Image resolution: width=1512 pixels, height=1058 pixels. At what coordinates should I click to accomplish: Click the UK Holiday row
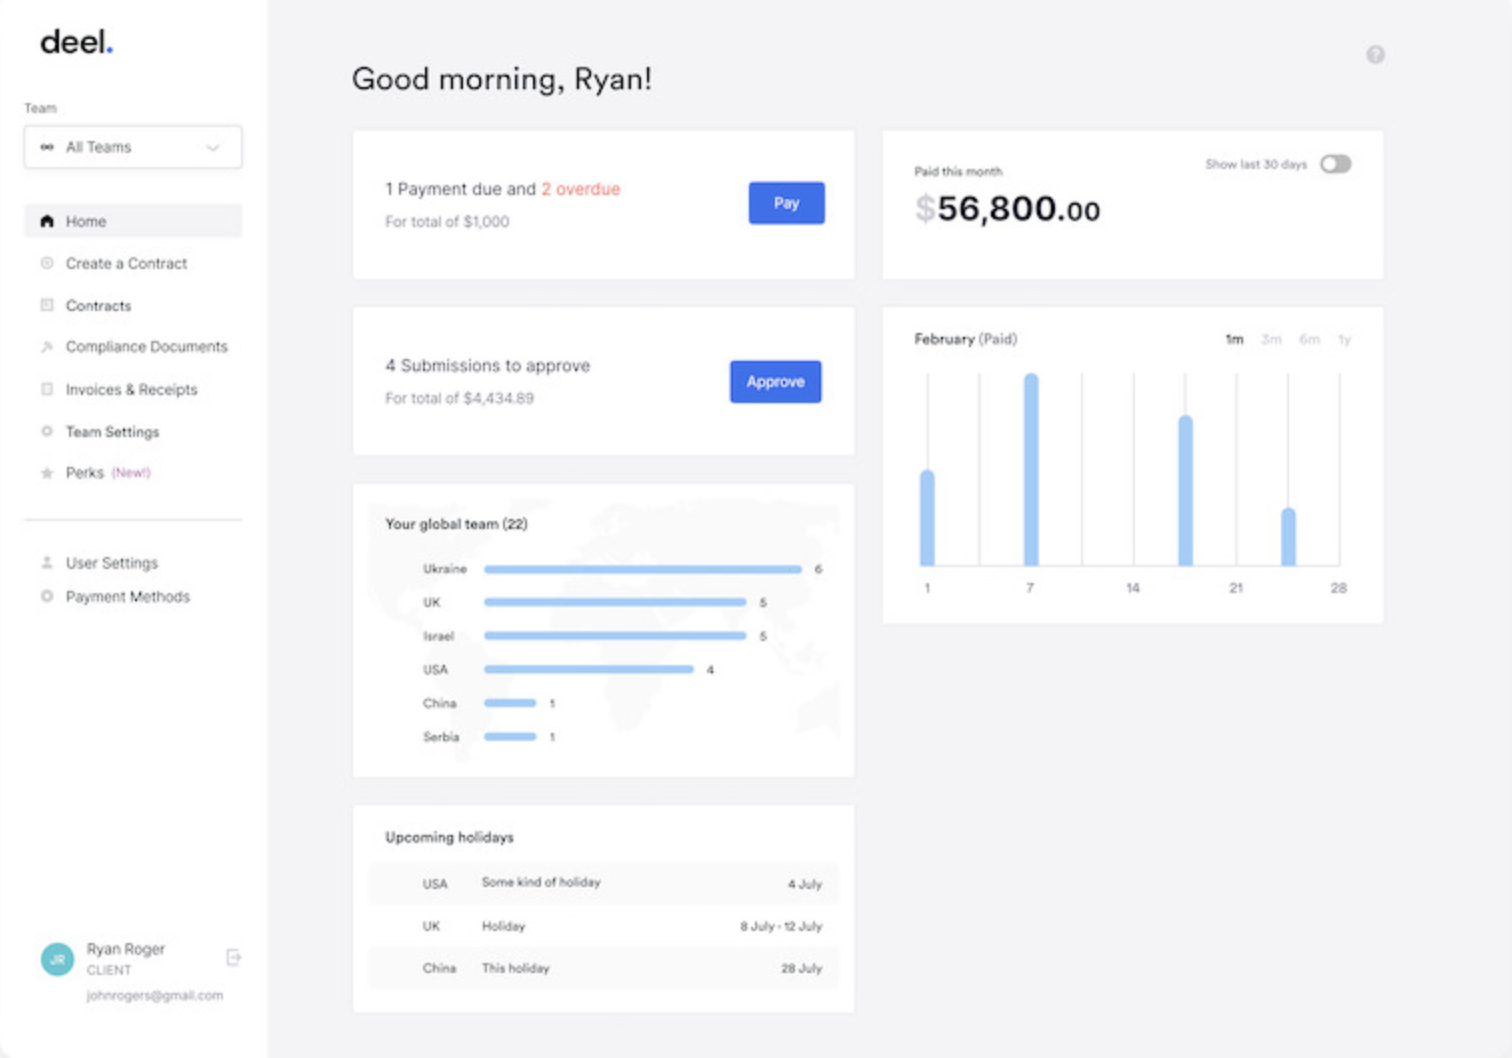pyautogui.click(x=604, y=926)
